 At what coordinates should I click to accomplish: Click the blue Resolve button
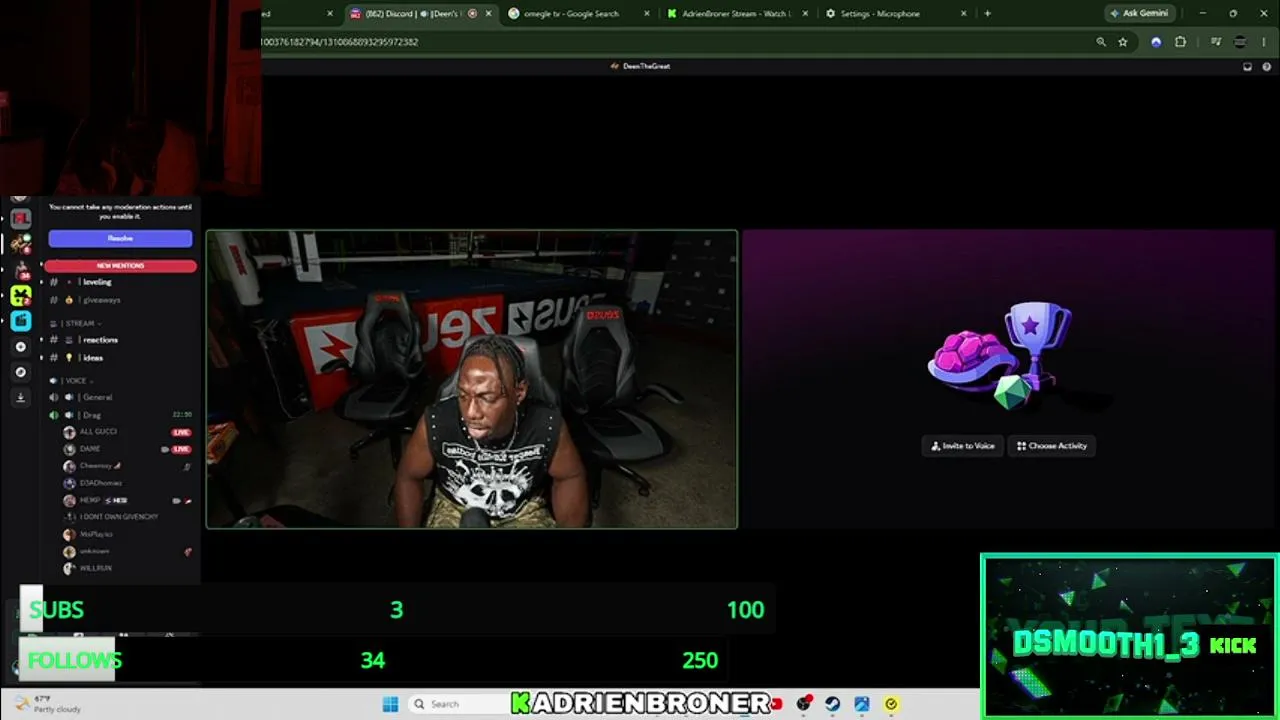tap(120, 239)
